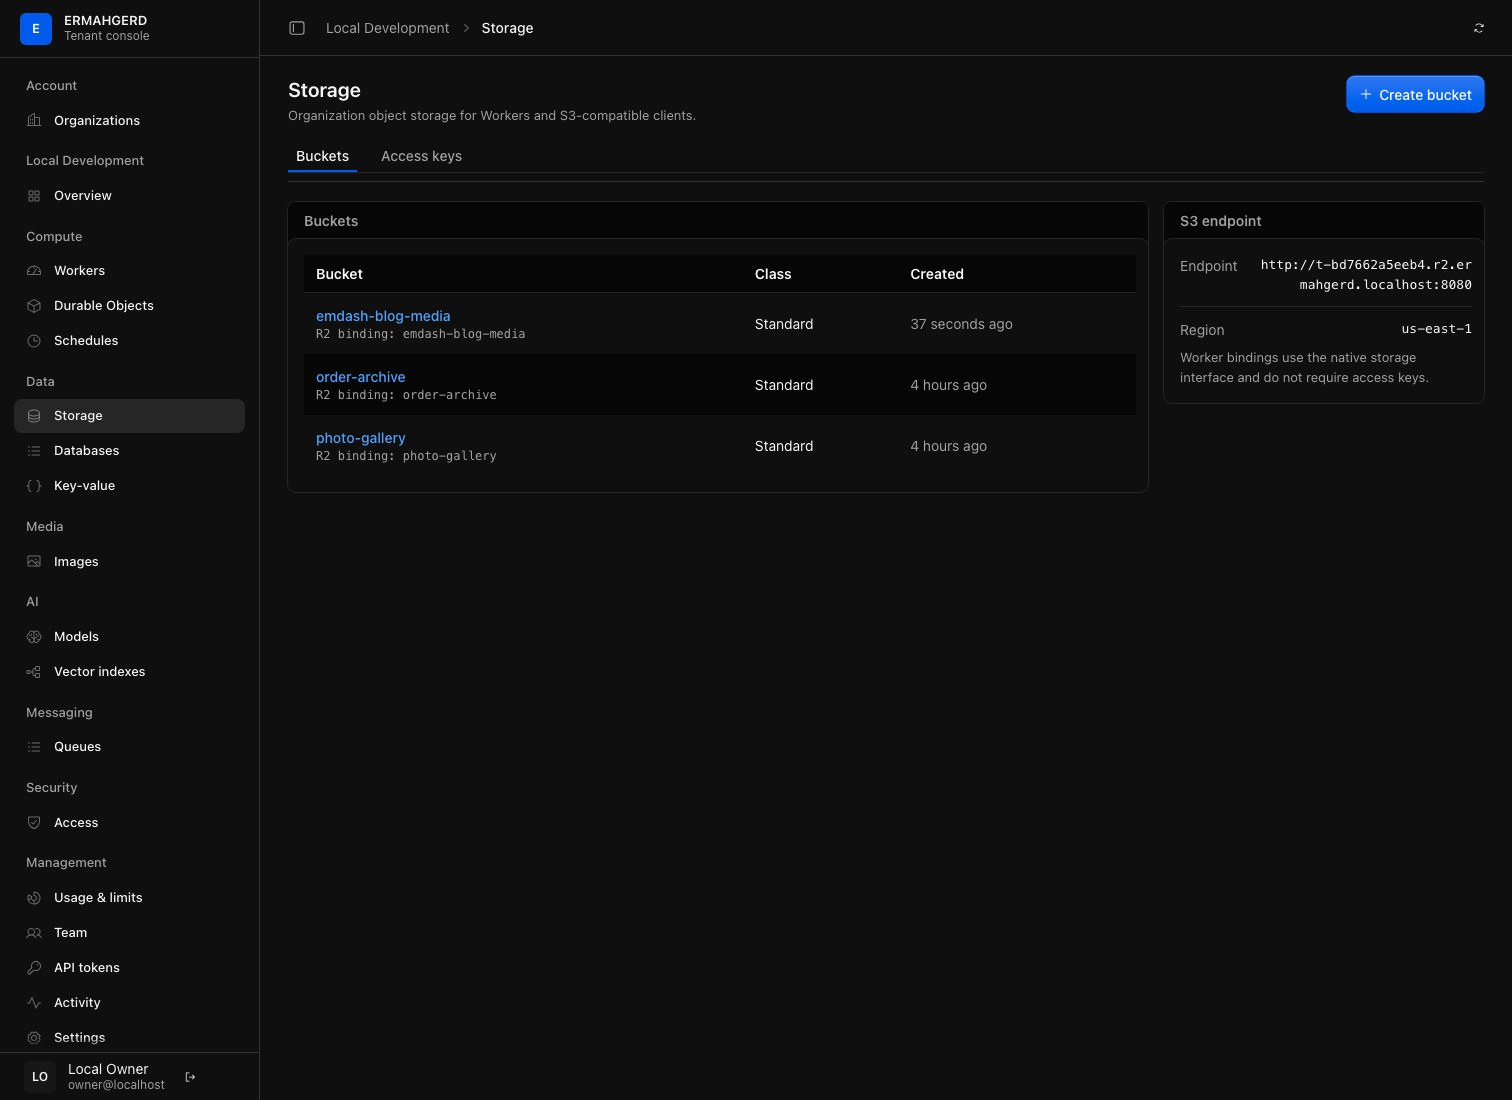Click the Access shield icon
1512x1100 pixels.
34,823
